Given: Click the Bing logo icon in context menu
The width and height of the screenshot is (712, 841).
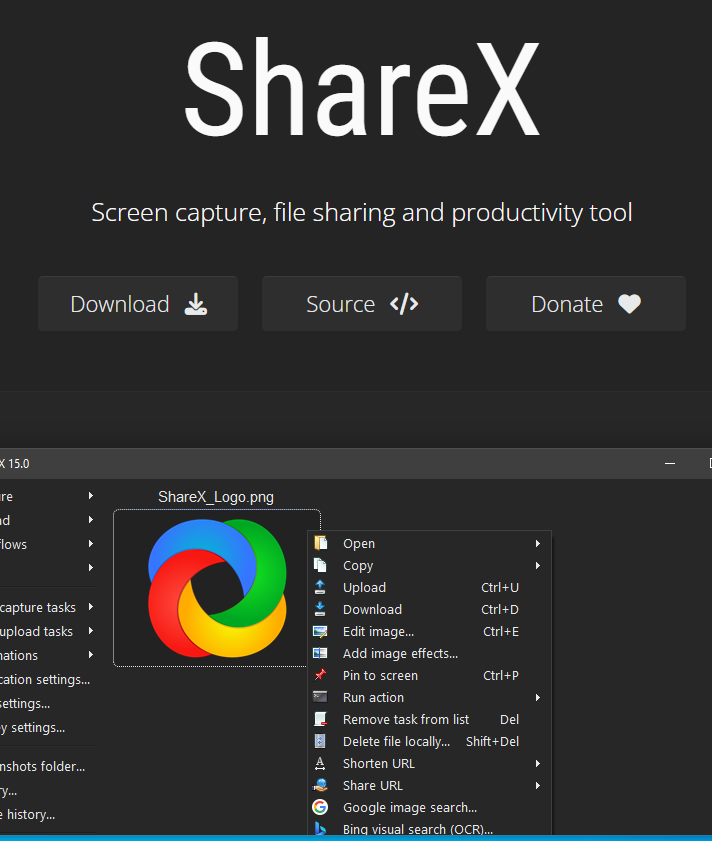Looking at the screenshot, I should click(x=320, y=829).
